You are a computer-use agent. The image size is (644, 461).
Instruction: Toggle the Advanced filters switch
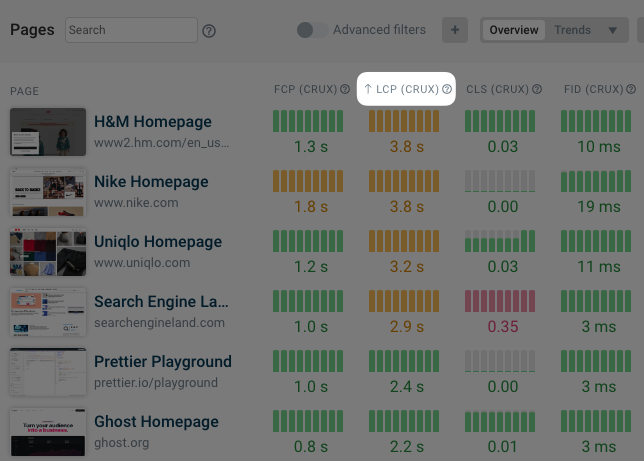(x=313, y=30)
